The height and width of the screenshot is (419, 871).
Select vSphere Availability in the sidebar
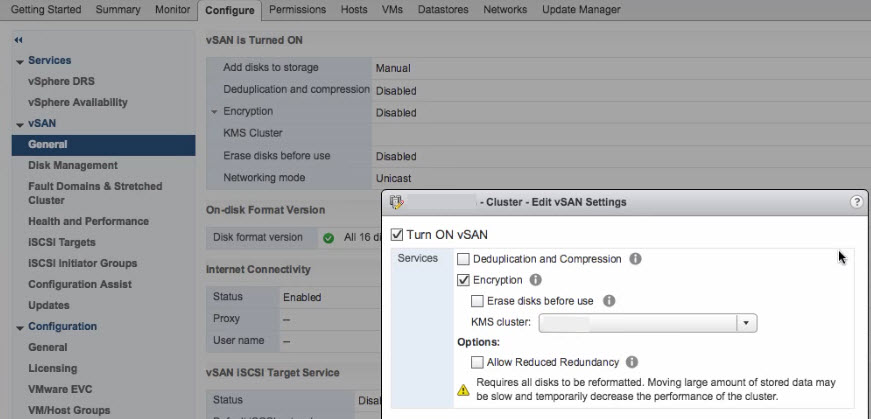(78, 102)
